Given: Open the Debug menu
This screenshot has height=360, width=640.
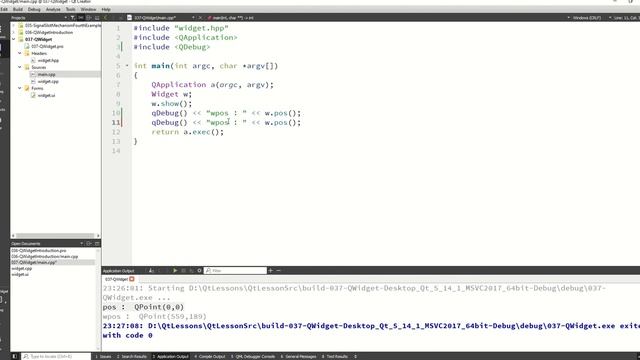Looking at the screenshot, I should tap(34, 9).
